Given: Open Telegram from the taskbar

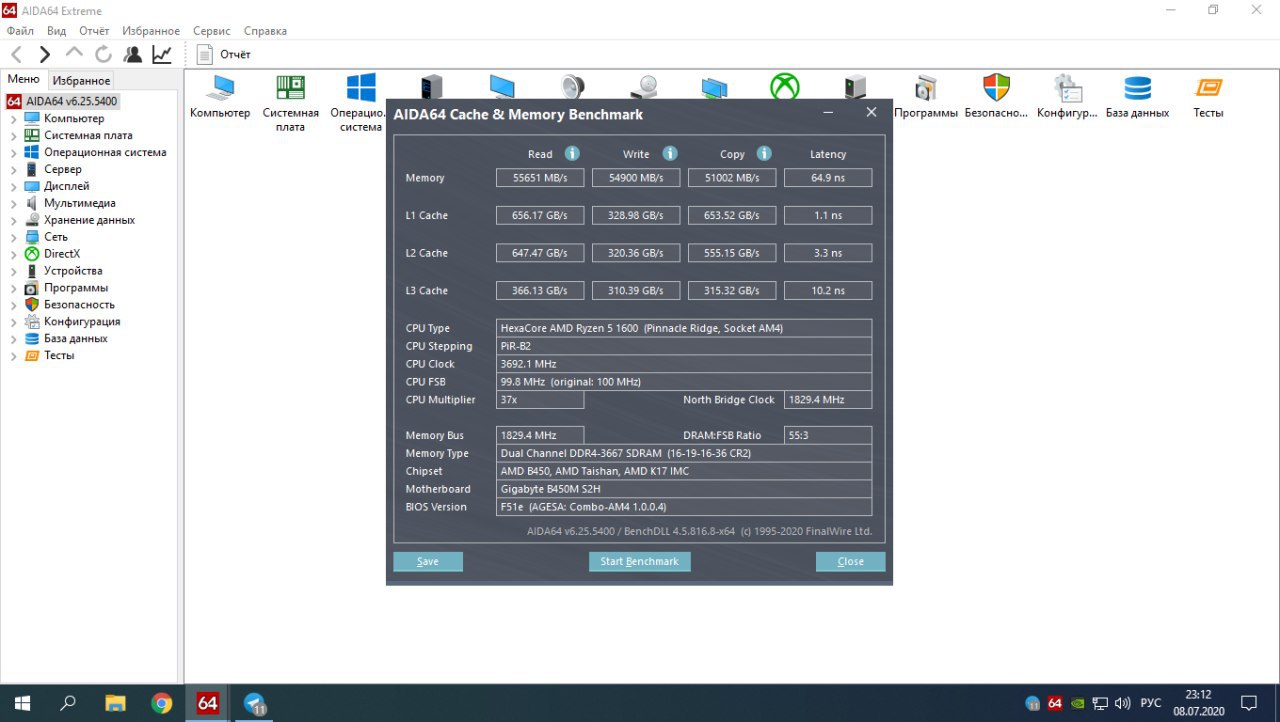Looking at the screenshot, I should click(254, 703).
